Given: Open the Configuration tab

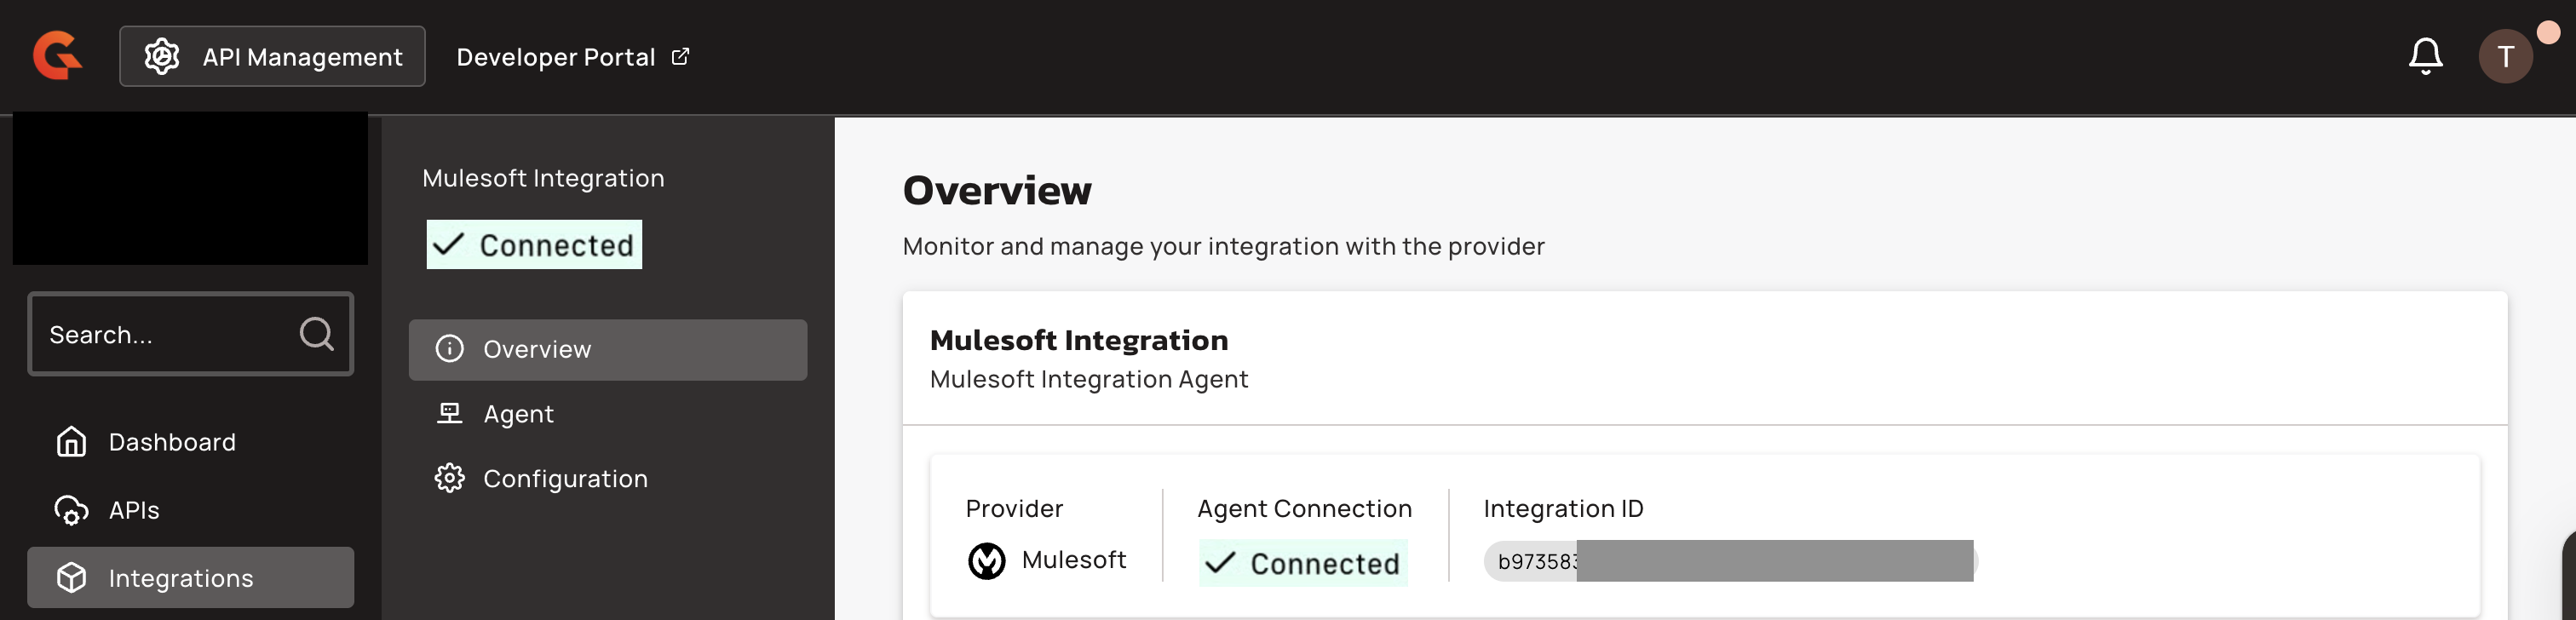Looking at the screenshot, I should (565, 479).
